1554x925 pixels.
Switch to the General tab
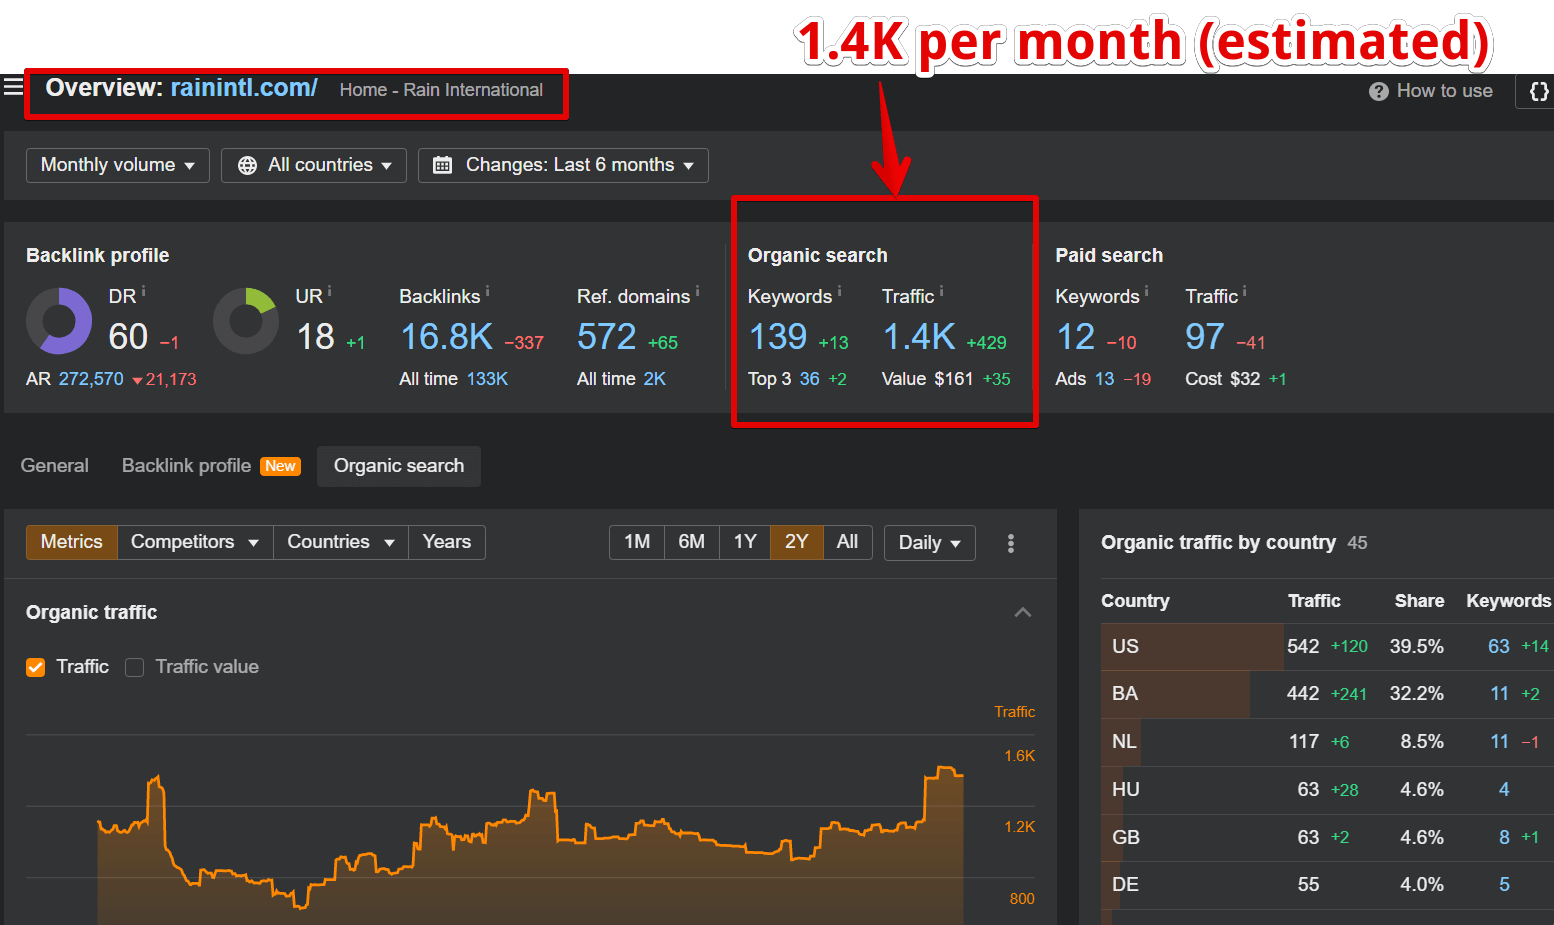55,466
